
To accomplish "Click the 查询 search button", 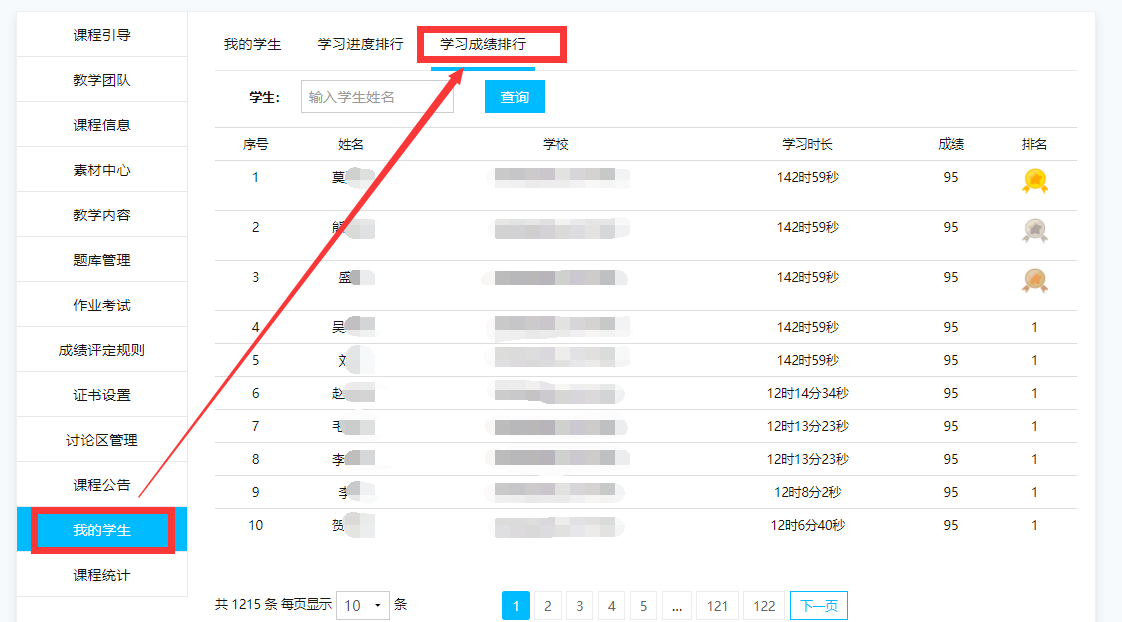I will click(514, 97).
